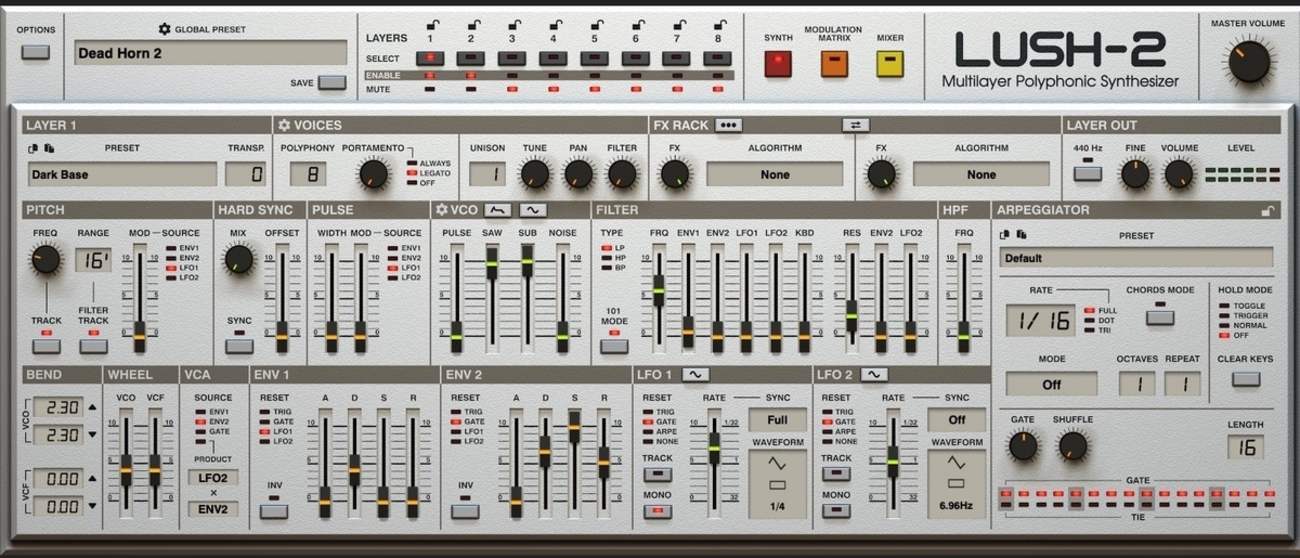Open the Voices gear settings
Image resolution: width=1300 pixels, height=558 pixels.
(284, 125)
